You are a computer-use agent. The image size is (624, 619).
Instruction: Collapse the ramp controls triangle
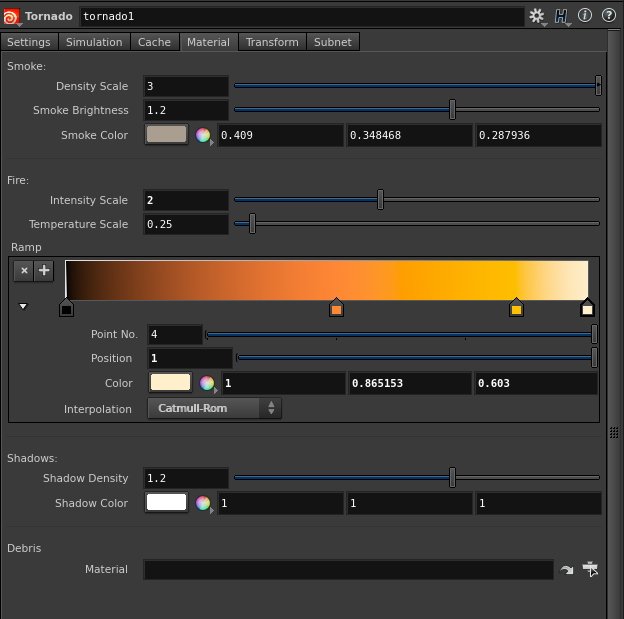pyautogui.click(x=23, y=306)
